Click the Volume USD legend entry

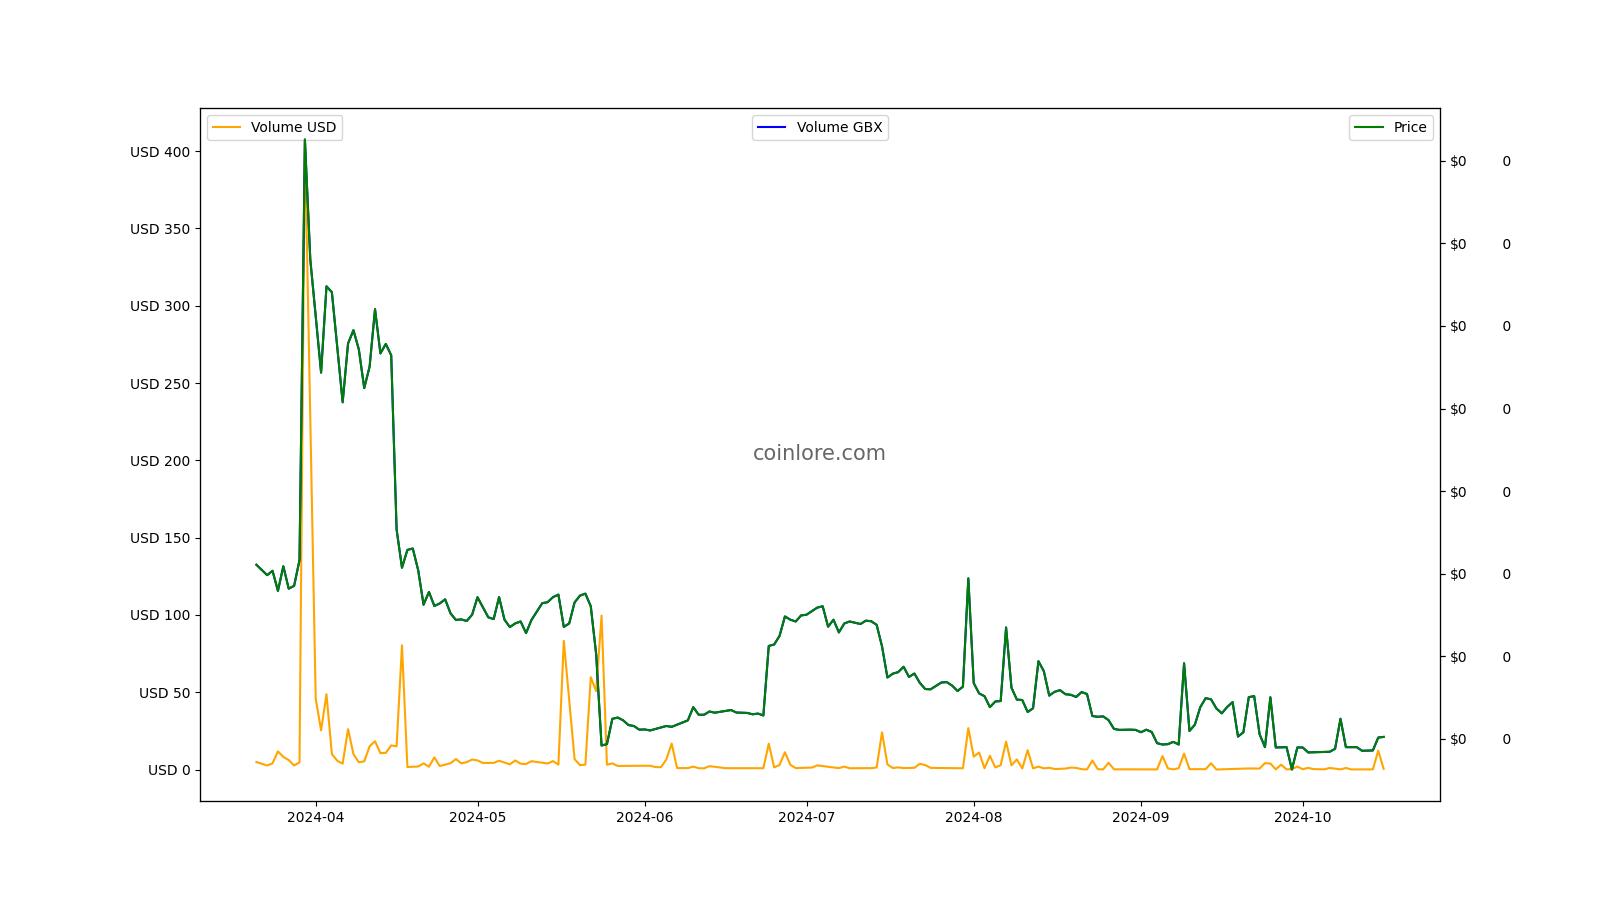[275, 127]
